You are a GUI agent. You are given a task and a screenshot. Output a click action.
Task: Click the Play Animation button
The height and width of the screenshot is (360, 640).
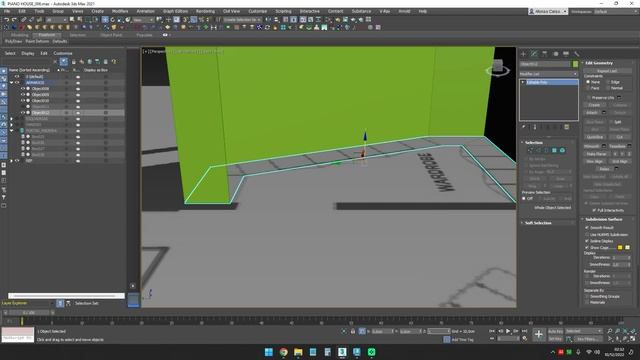click(508, 331)
